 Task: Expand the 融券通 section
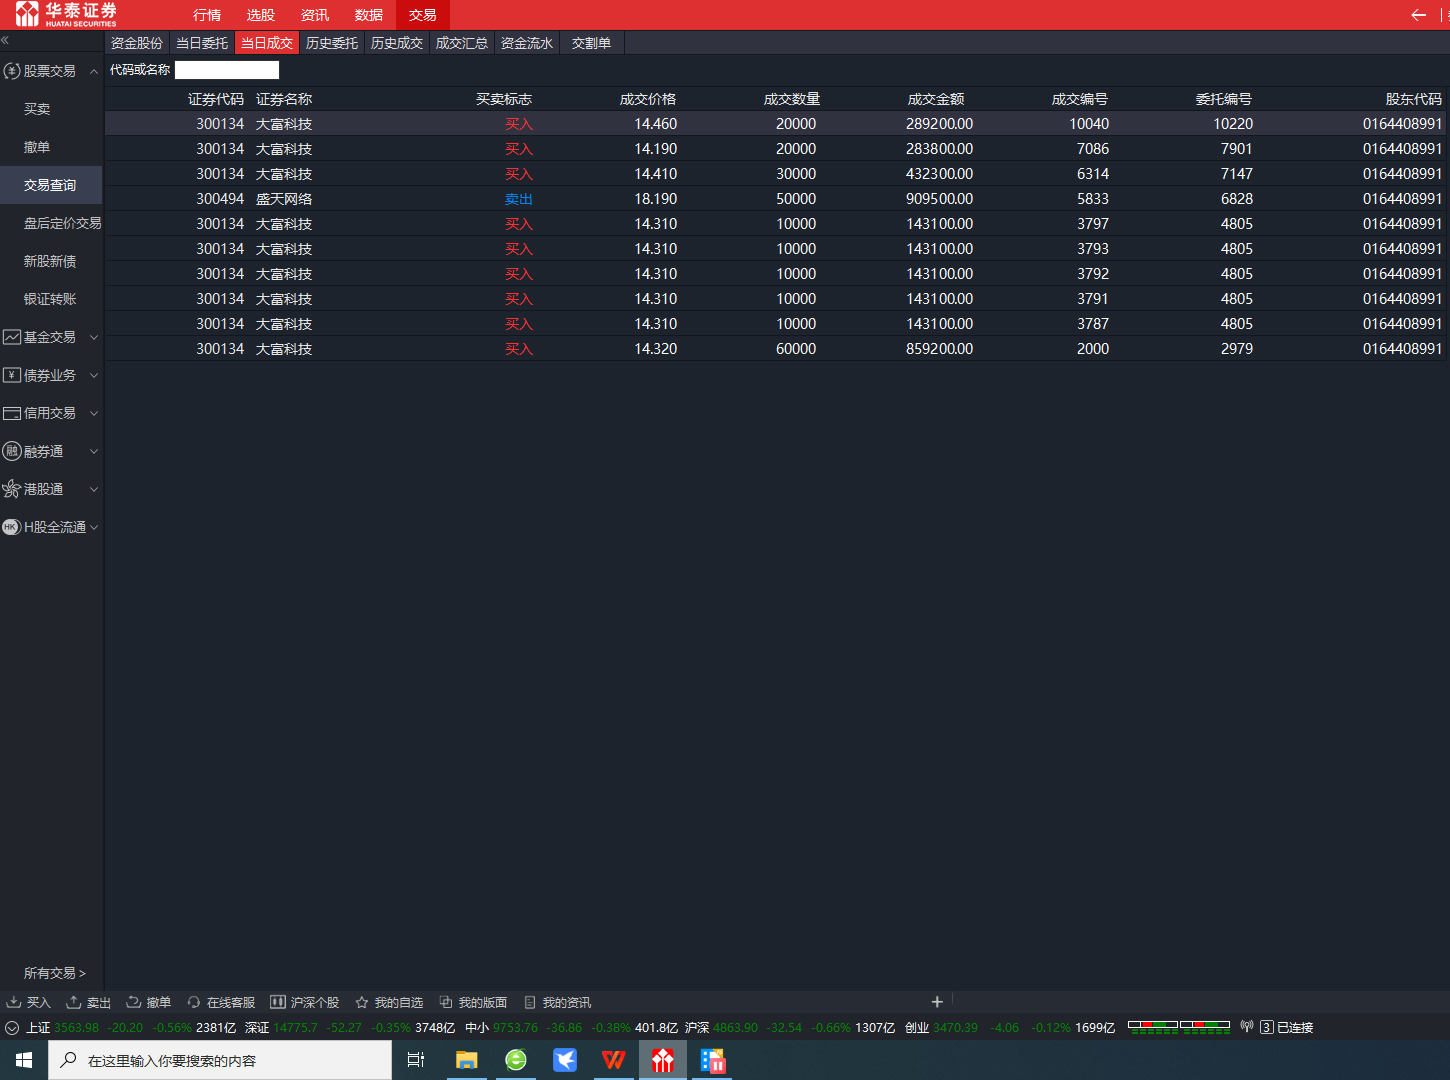[x=94, y=451]
